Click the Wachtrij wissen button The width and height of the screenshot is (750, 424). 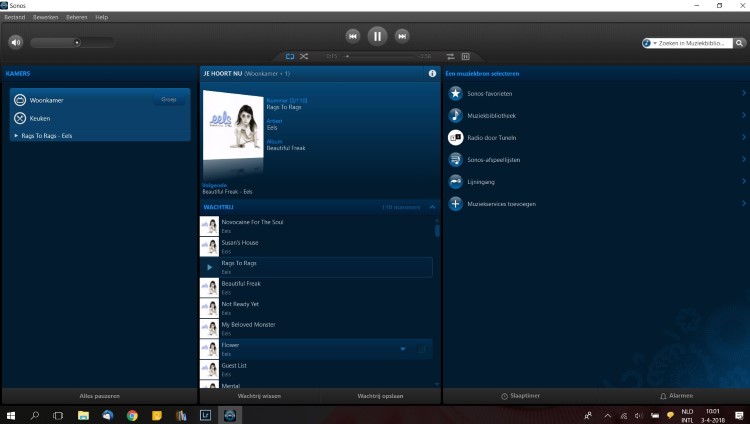259,396
